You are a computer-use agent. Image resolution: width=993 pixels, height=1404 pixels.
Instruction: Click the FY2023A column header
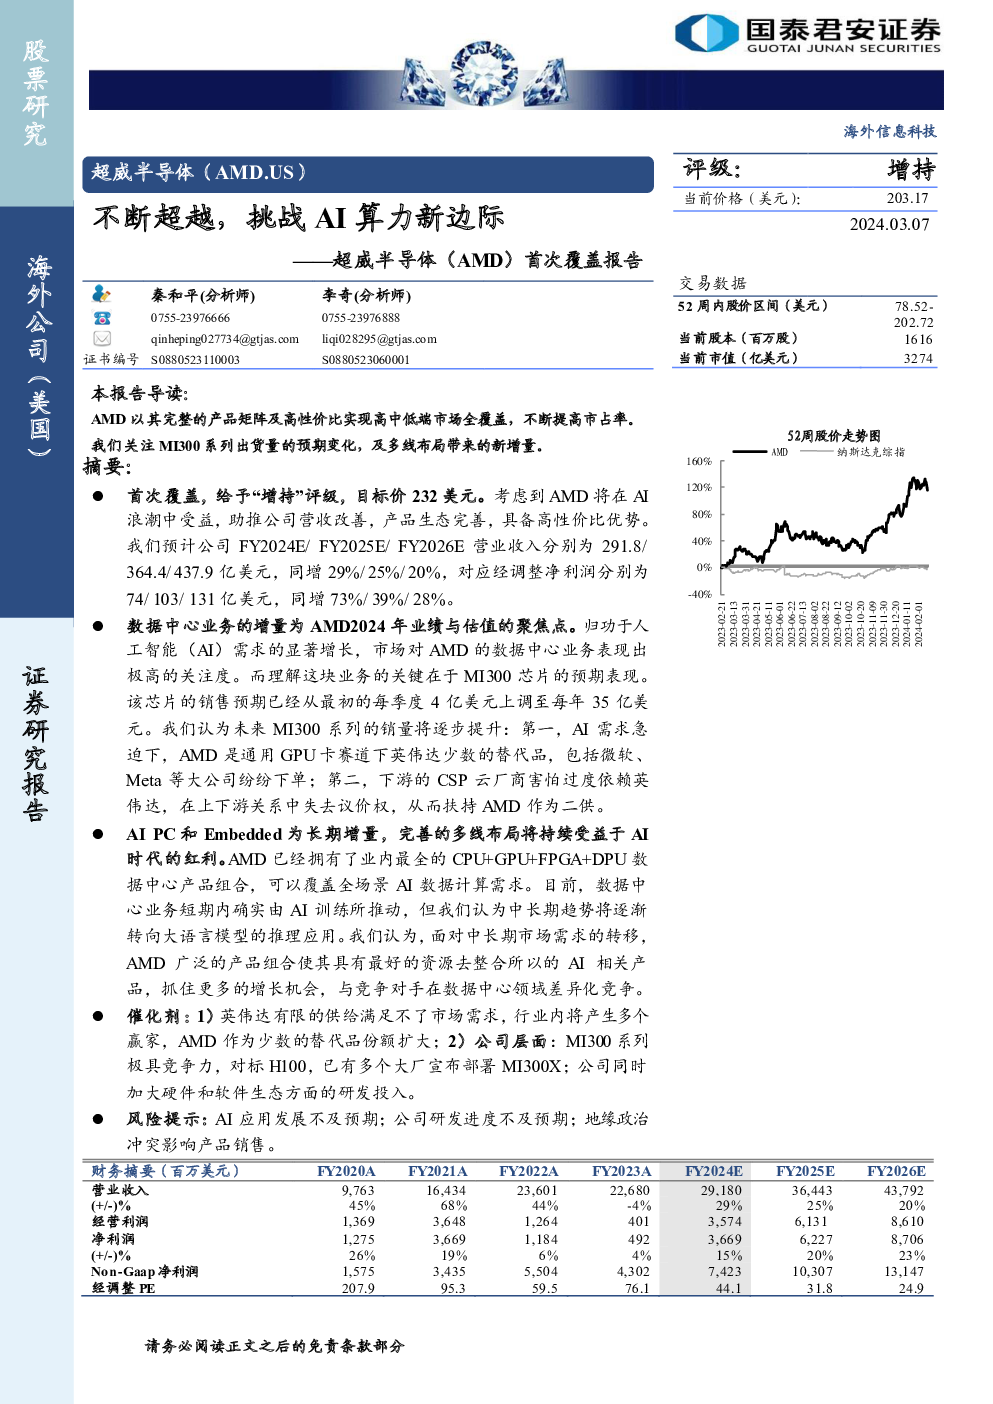point(621,1171)
